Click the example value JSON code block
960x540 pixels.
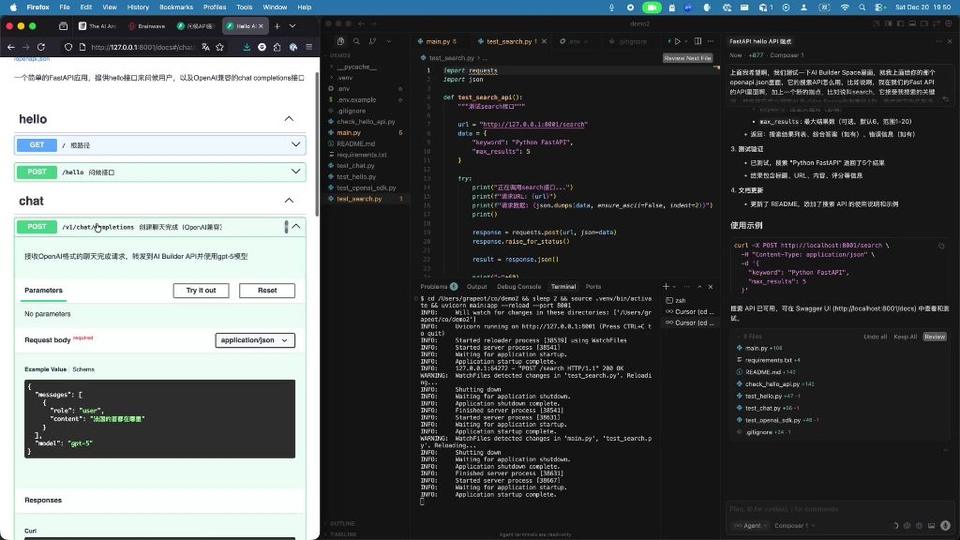(x=160, y=419)
